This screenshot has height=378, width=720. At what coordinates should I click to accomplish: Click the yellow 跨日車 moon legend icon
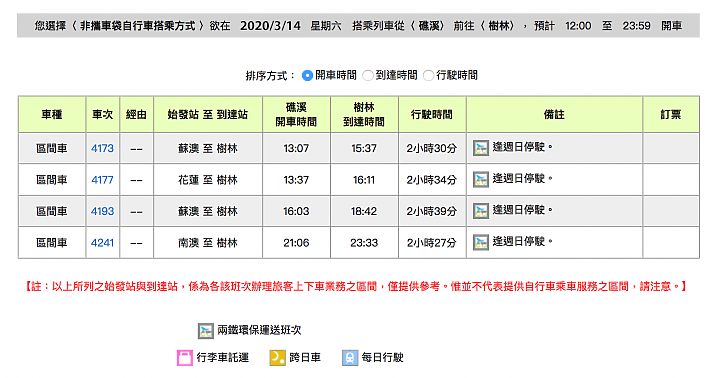277,358
